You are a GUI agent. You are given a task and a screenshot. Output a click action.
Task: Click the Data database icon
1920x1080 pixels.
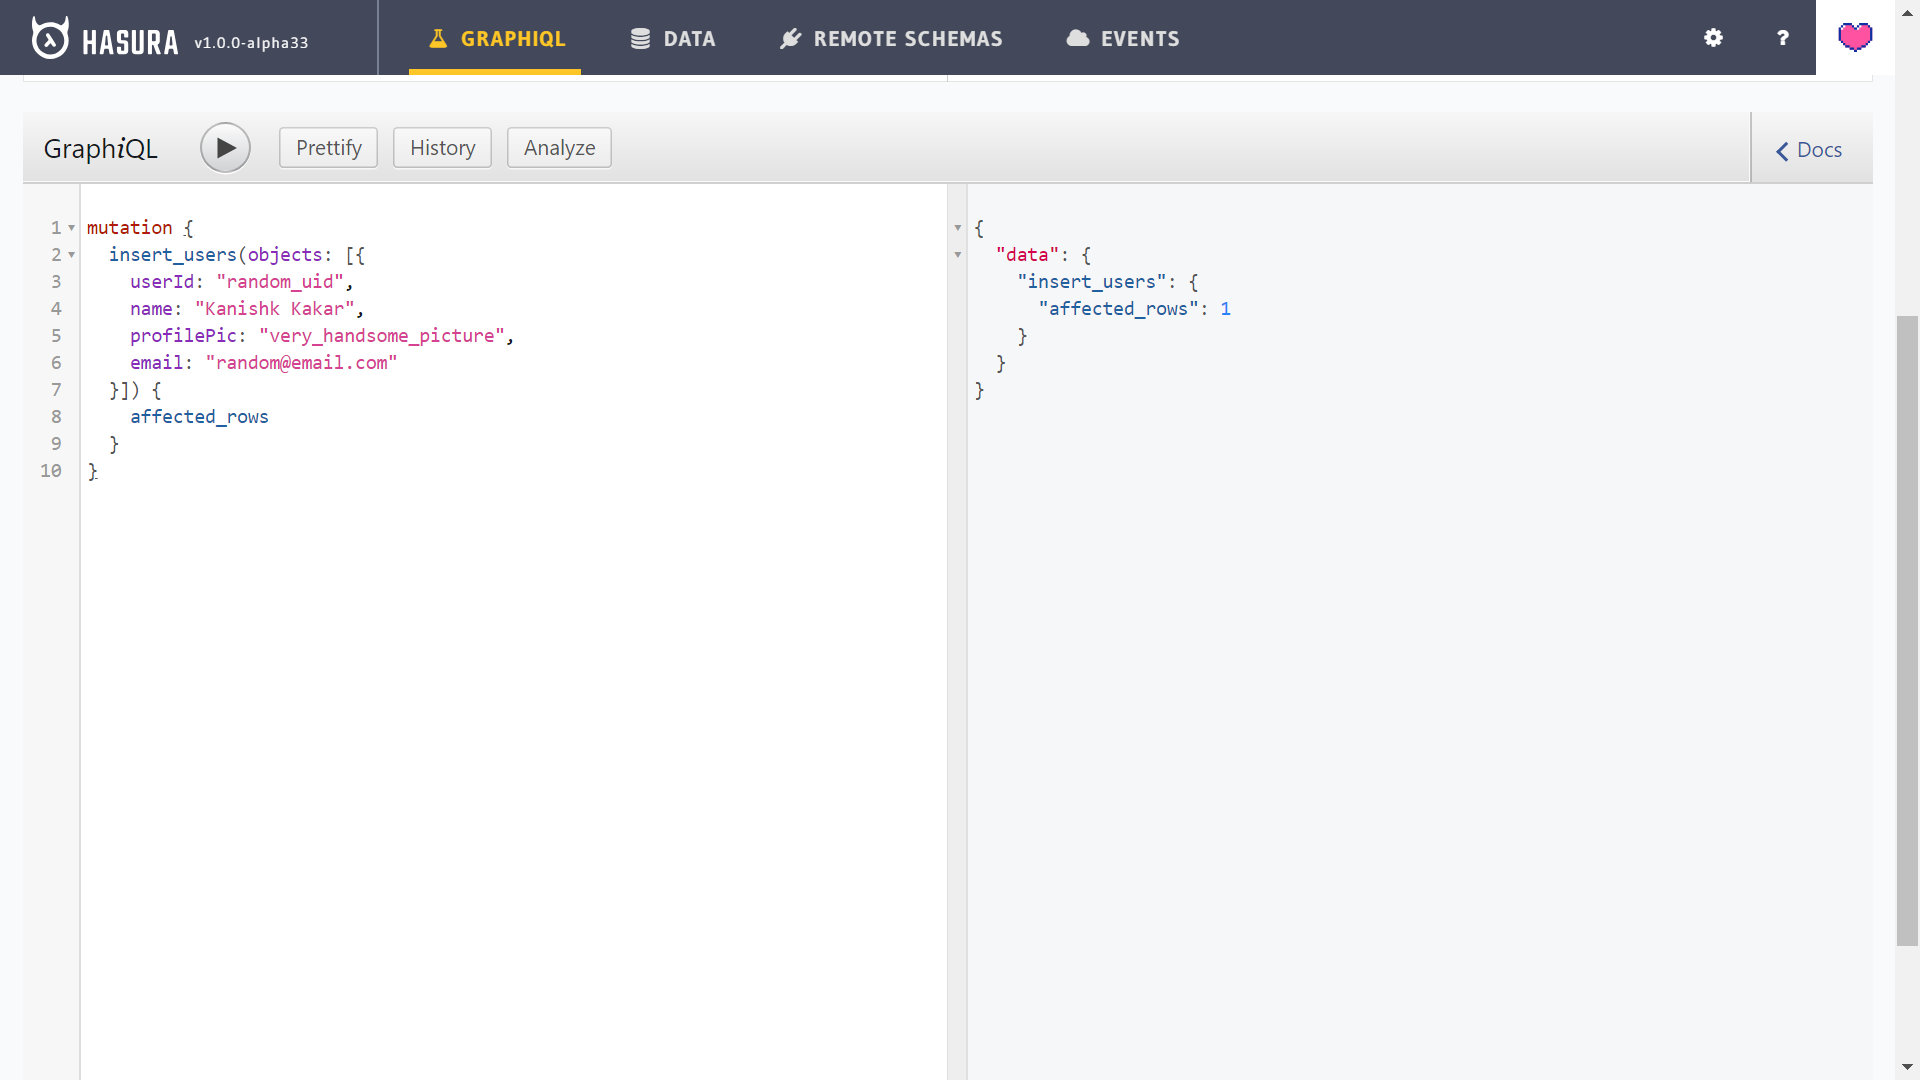coord(640,39)
